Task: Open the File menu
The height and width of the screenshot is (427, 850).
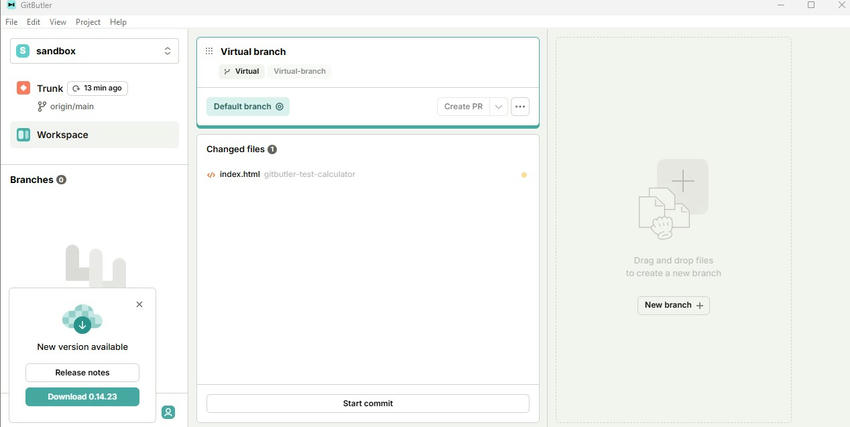Action: [x=11, y=22]
